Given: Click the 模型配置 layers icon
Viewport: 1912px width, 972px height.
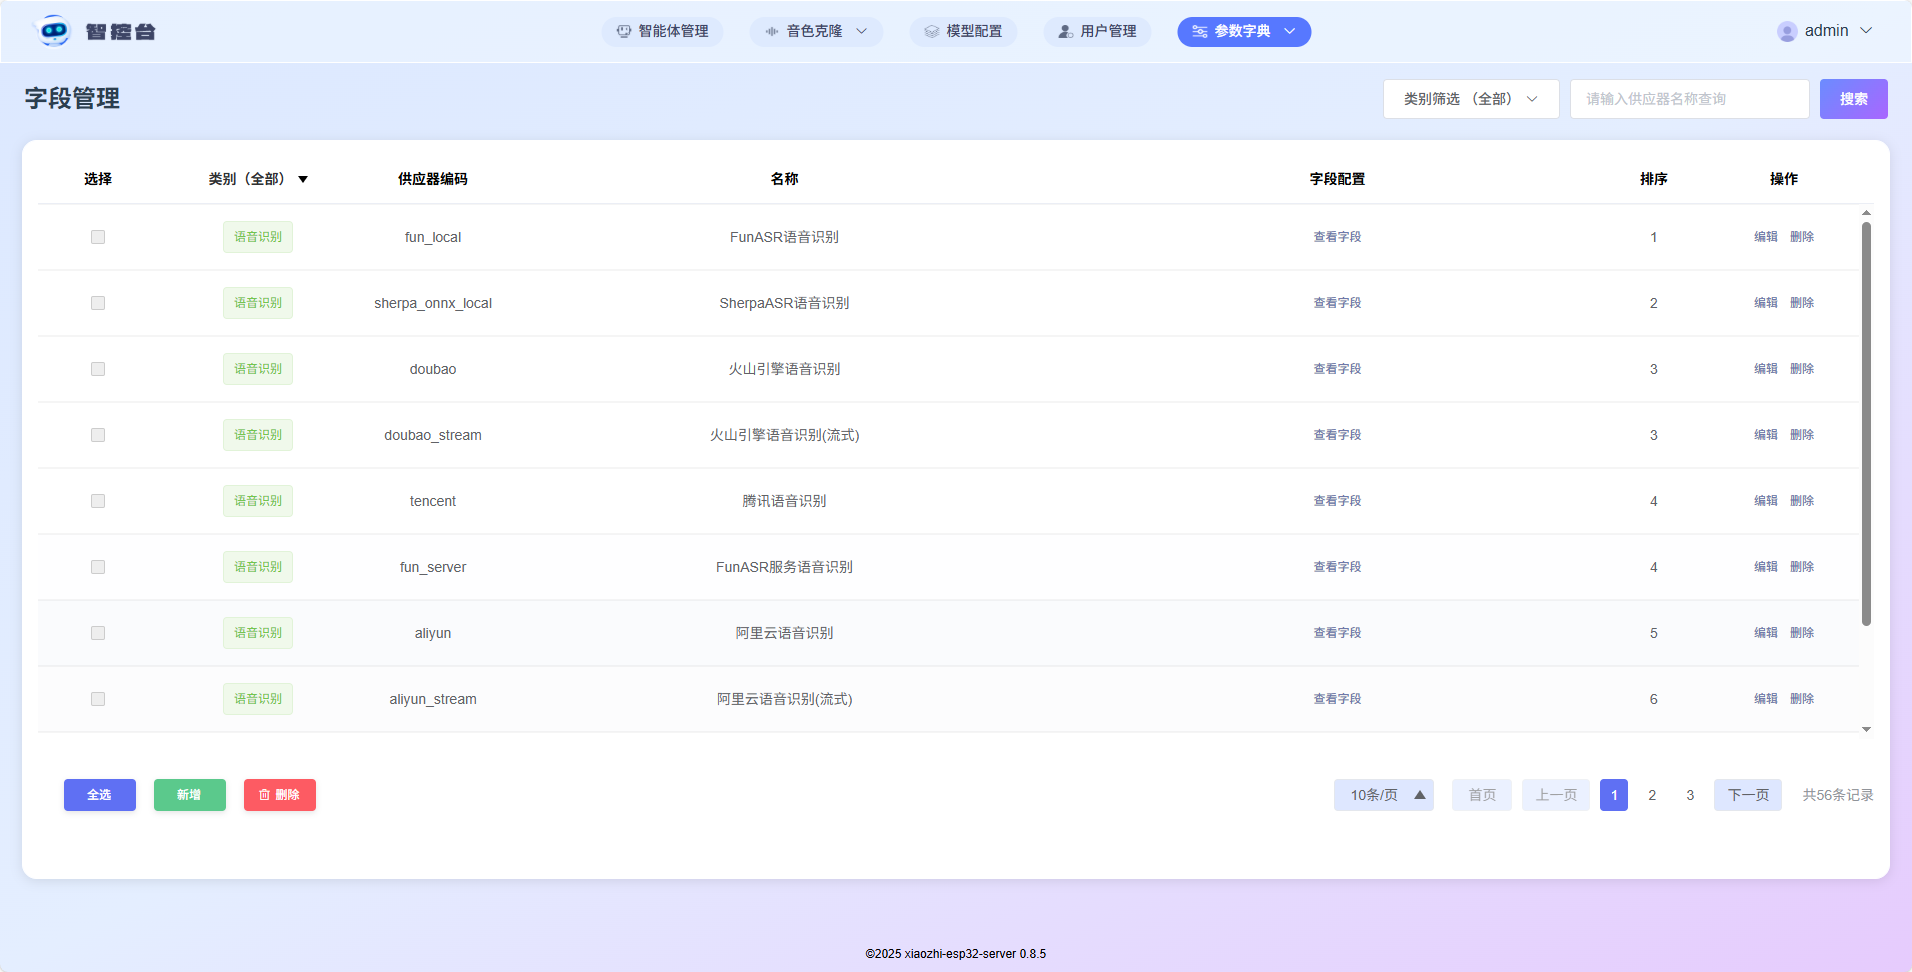Looking at the screenshot, I should 931,32.
